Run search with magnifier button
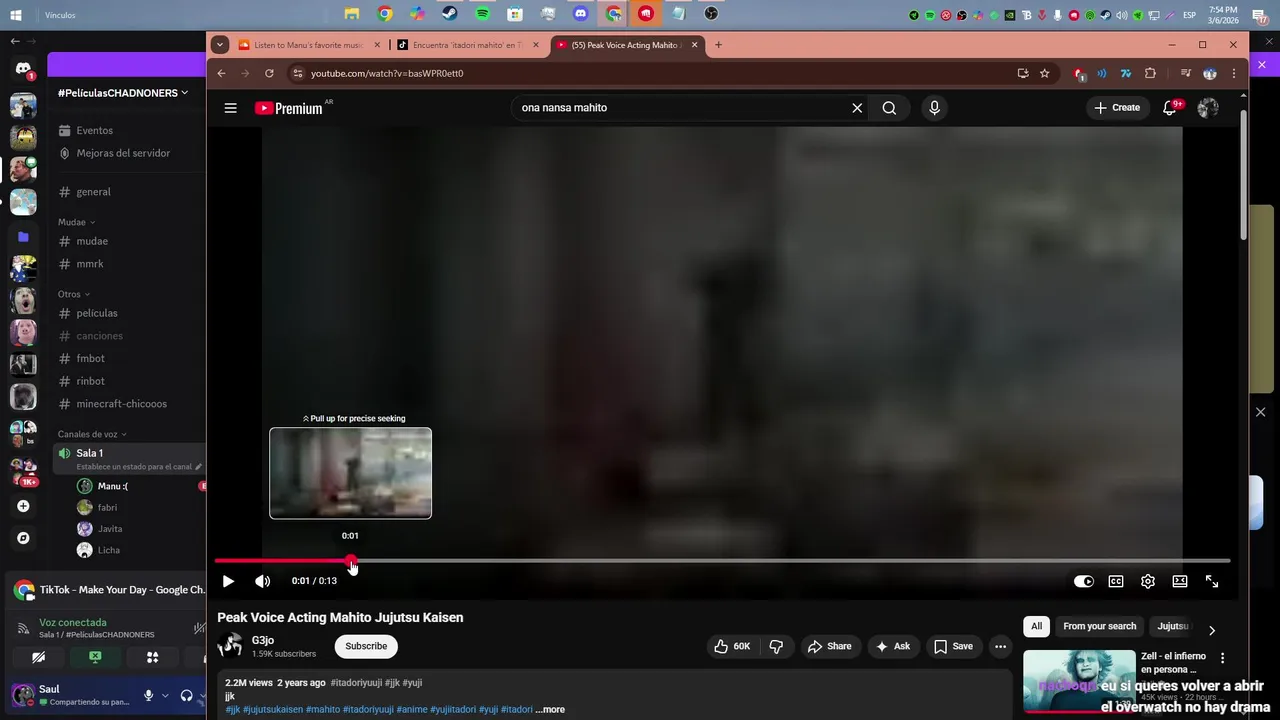The height and width of the screenshot is (720, 1280). (889, 108)
